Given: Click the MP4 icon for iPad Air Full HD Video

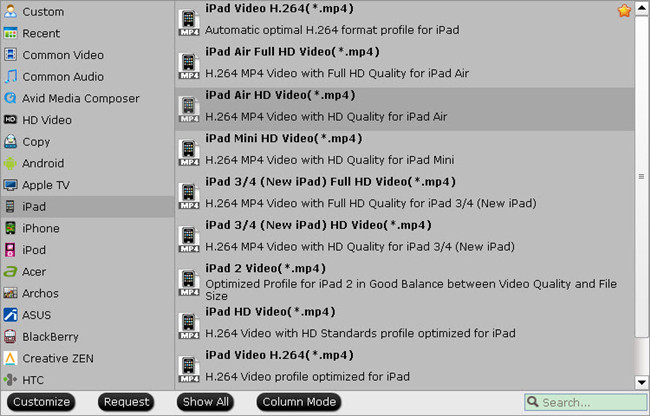Looking at the screenshot, I should pos(189,65).
